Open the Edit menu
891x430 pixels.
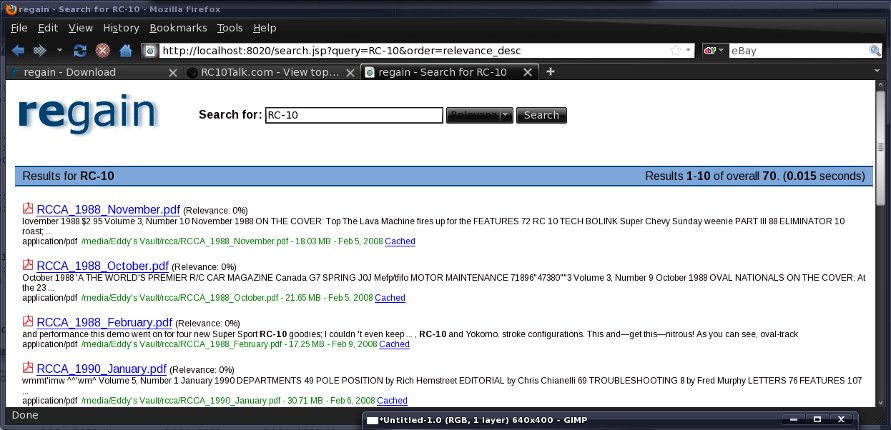48,28
